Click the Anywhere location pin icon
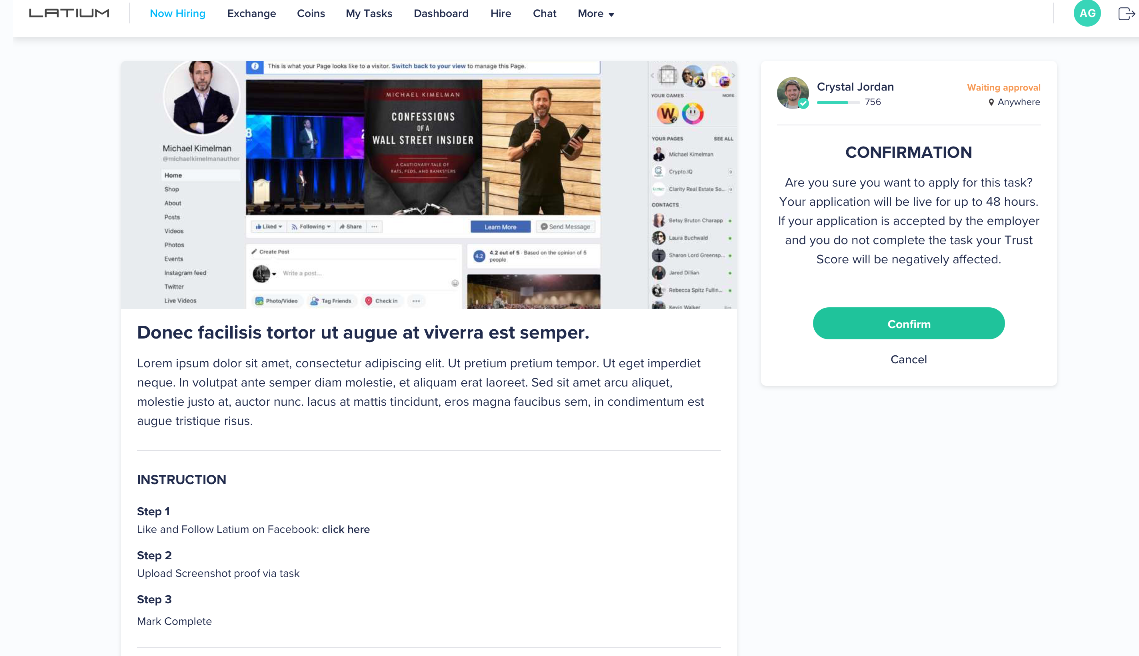 (x=991, y=102)
